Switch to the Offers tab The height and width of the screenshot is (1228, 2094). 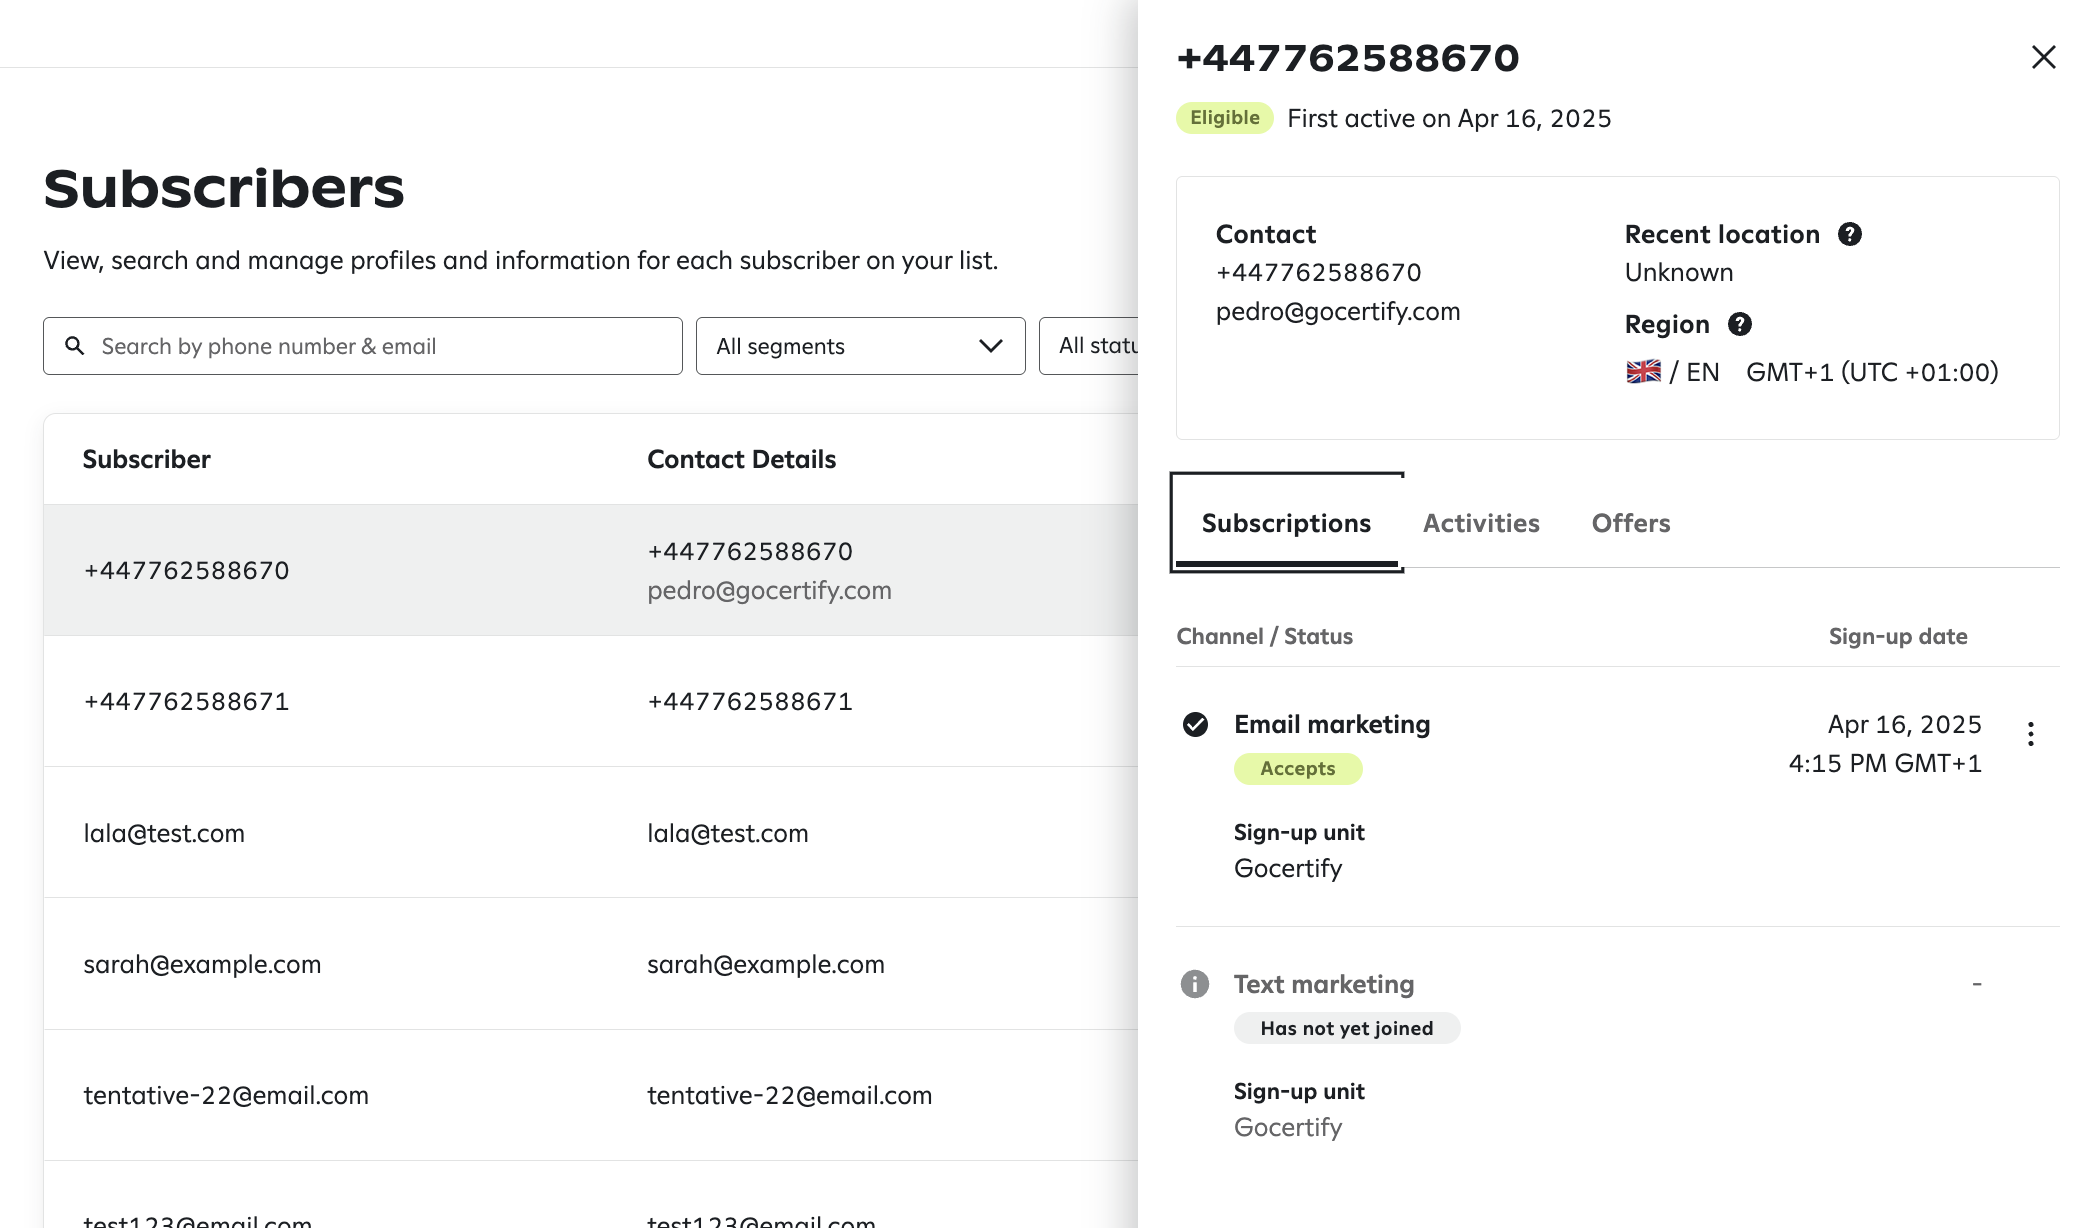[1630, 523]
